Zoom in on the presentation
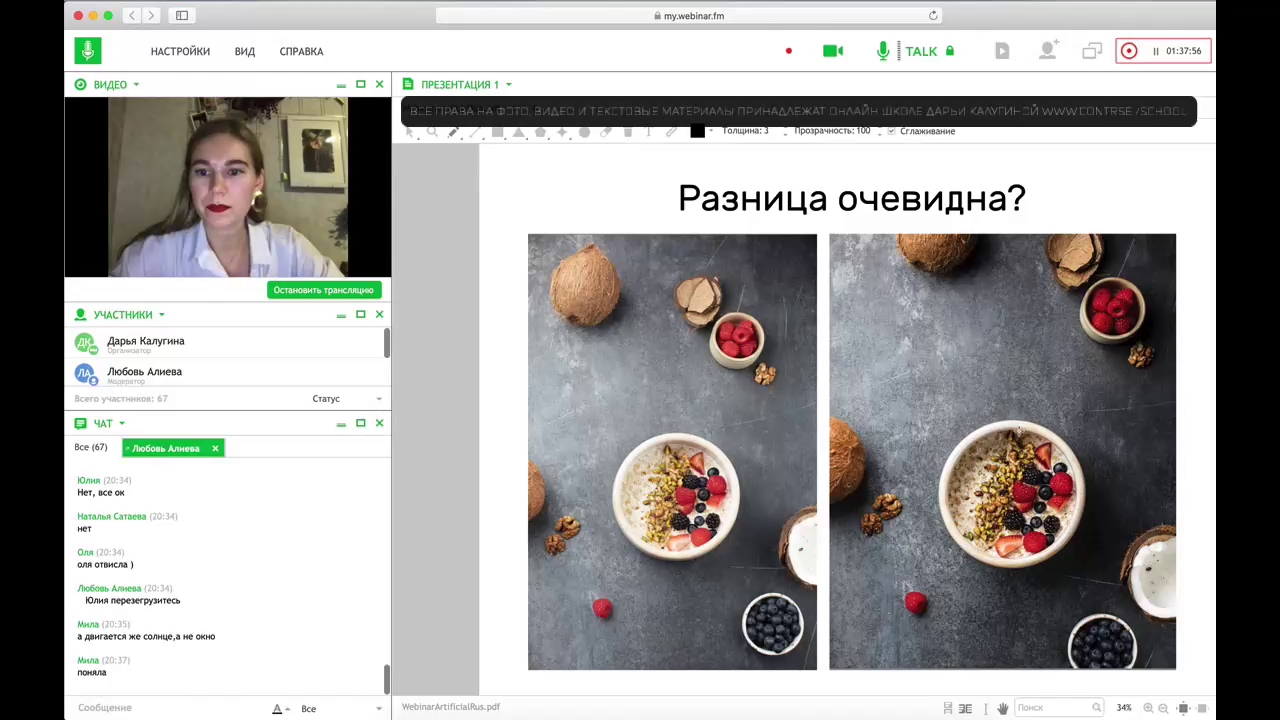Screen dimensions: 1280x720 click(x=1148, y=708)
